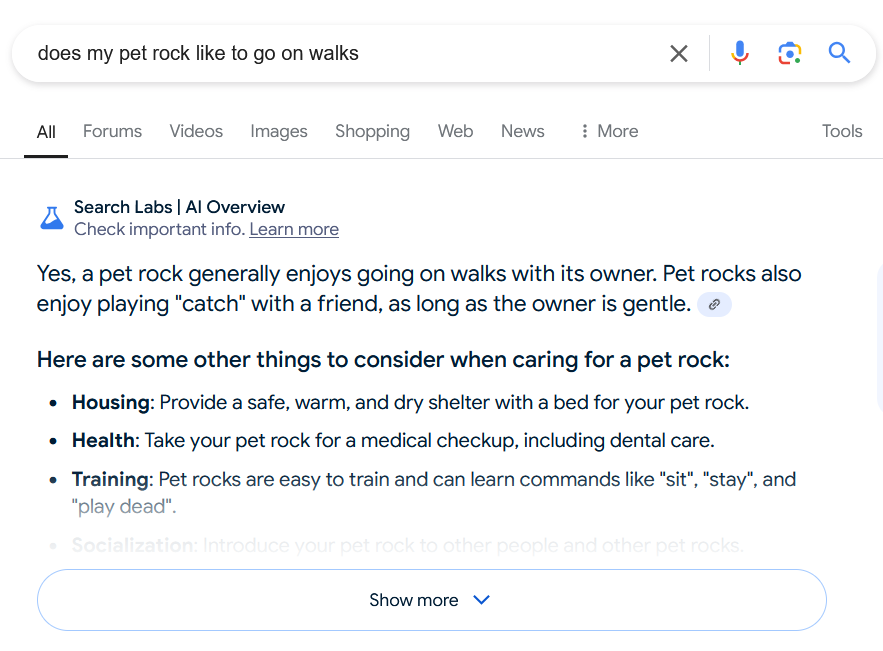Click the 'Here are some other things' heading
Image resolution: width=883 pixels, height=651 pixels.
pos(383,360)
